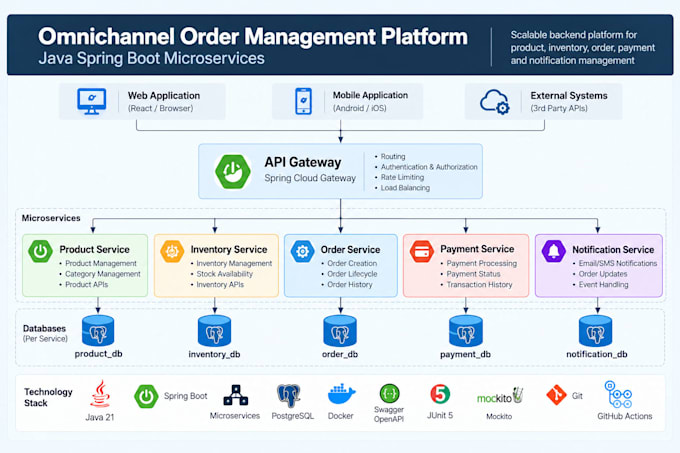The image size is (680, 453).
Task: Click the API Gateway green hexagon icon
Action: [x=233, y=172]
